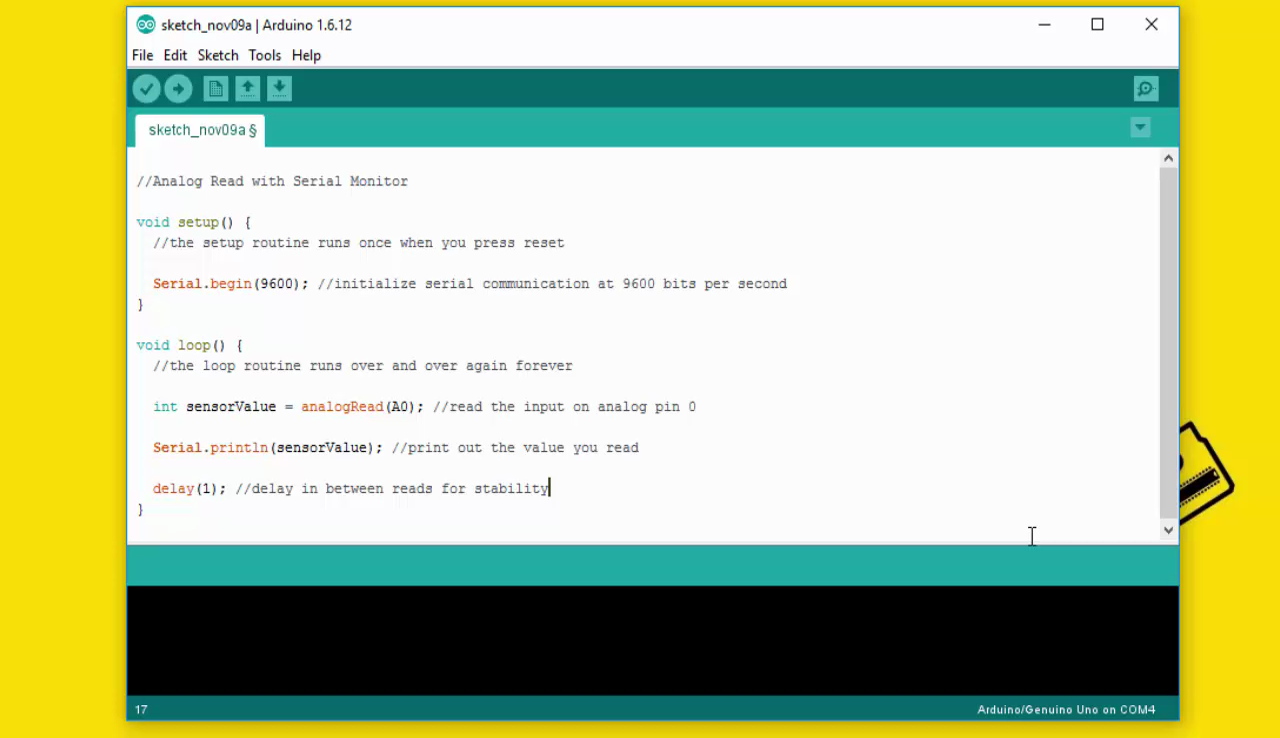Open the Sketch menu
Viewport: 1280px width, 738px height.
tap(218, 55)
